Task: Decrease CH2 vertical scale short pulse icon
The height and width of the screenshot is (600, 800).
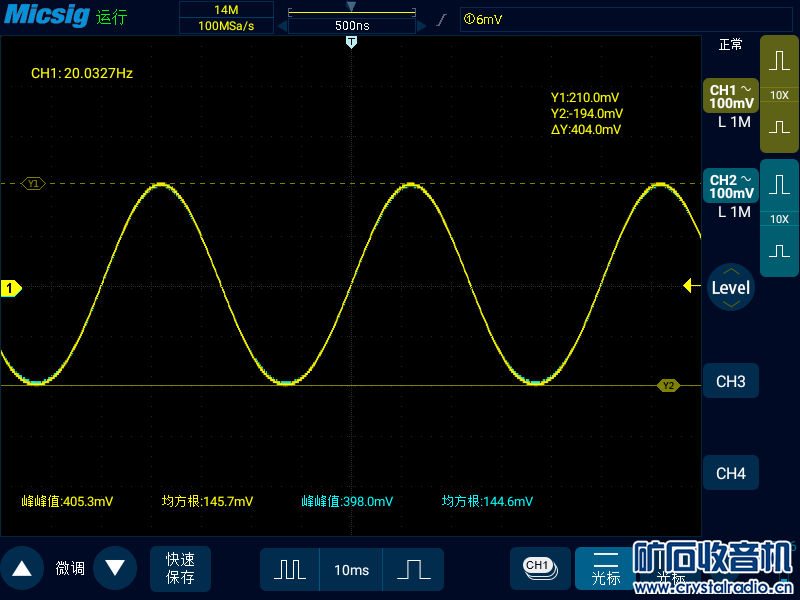Action: coord(779,251)
